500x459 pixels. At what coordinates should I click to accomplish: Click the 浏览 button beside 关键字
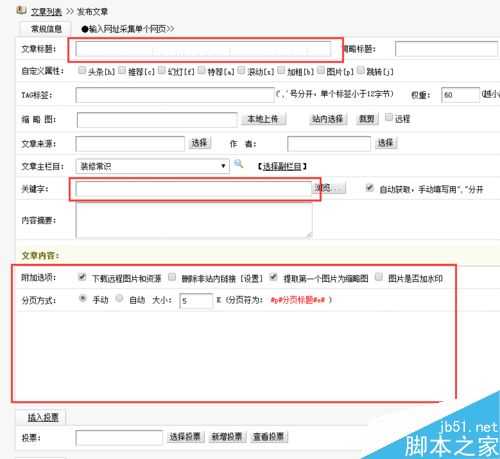[329, 188]
